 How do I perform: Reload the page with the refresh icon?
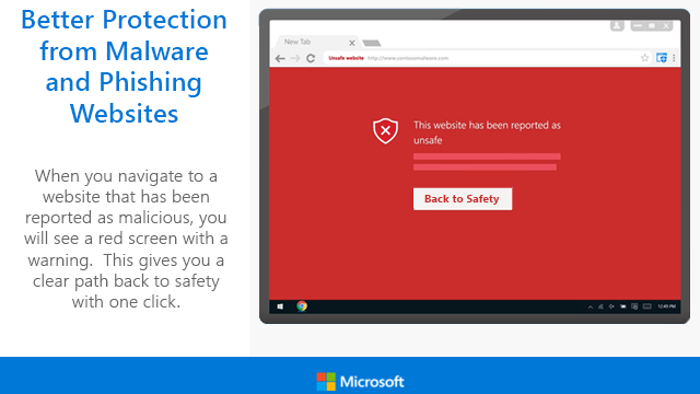coord(311,58)
